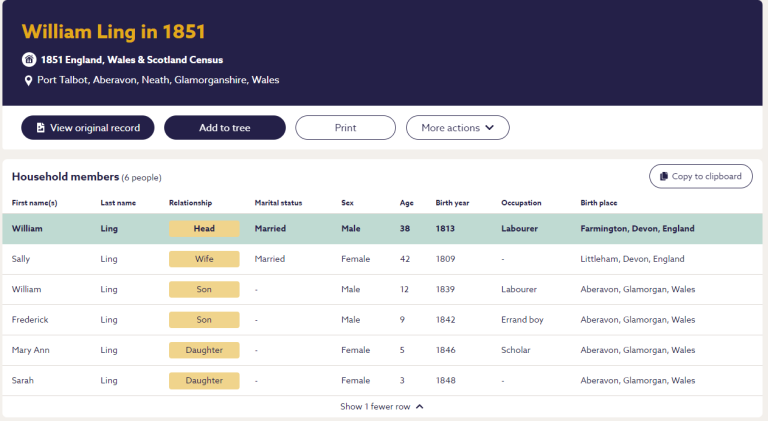The image size is (768, 421).
Task: Click the Add to tree button
Action: 225,128
